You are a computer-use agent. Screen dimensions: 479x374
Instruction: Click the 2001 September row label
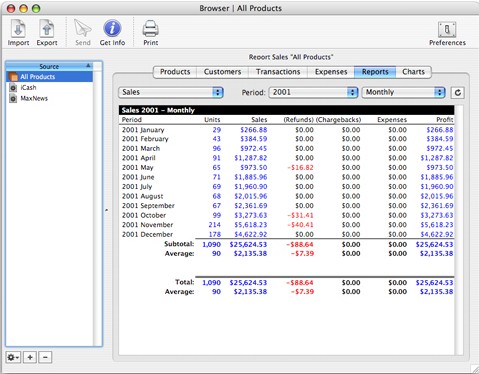pyautogui.click(x=148, y=206)
